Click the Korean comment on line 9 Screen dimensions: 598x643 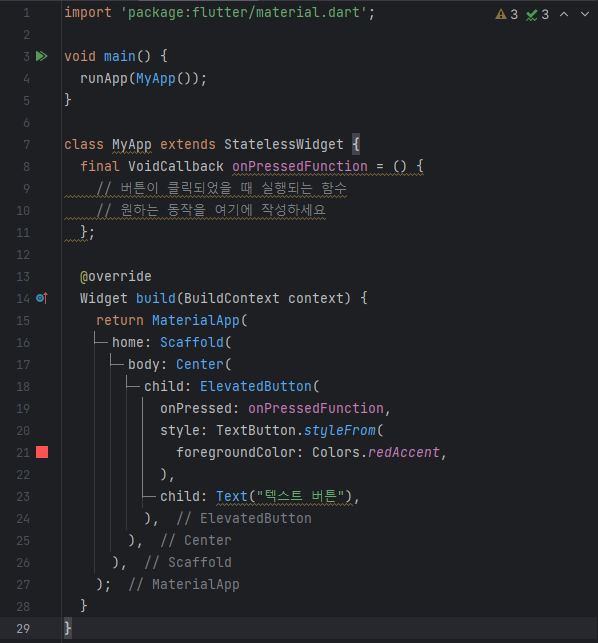click(221, 188)
